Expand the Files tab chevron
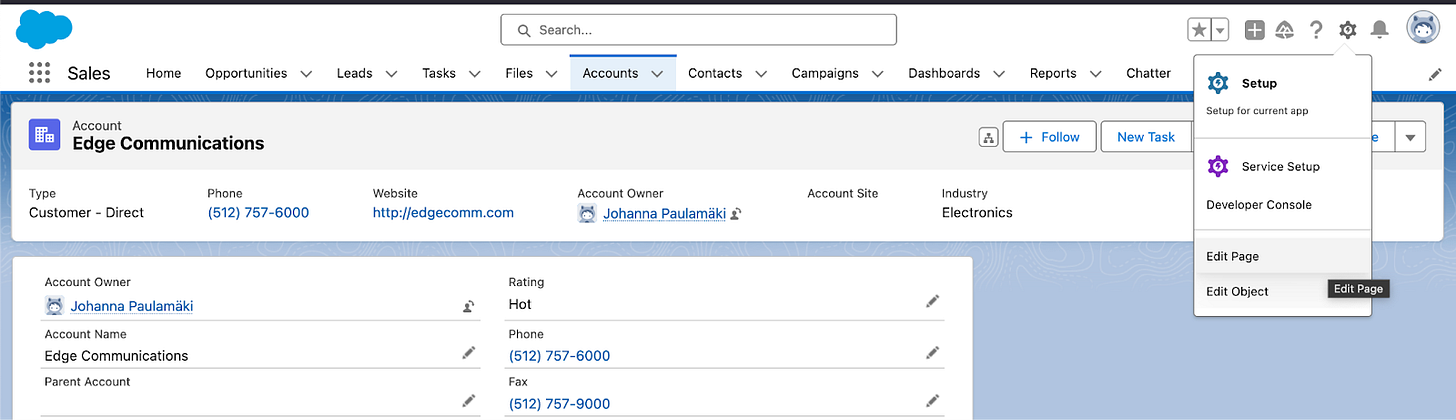Screen dimensions: 1456x420 (551, 74)
